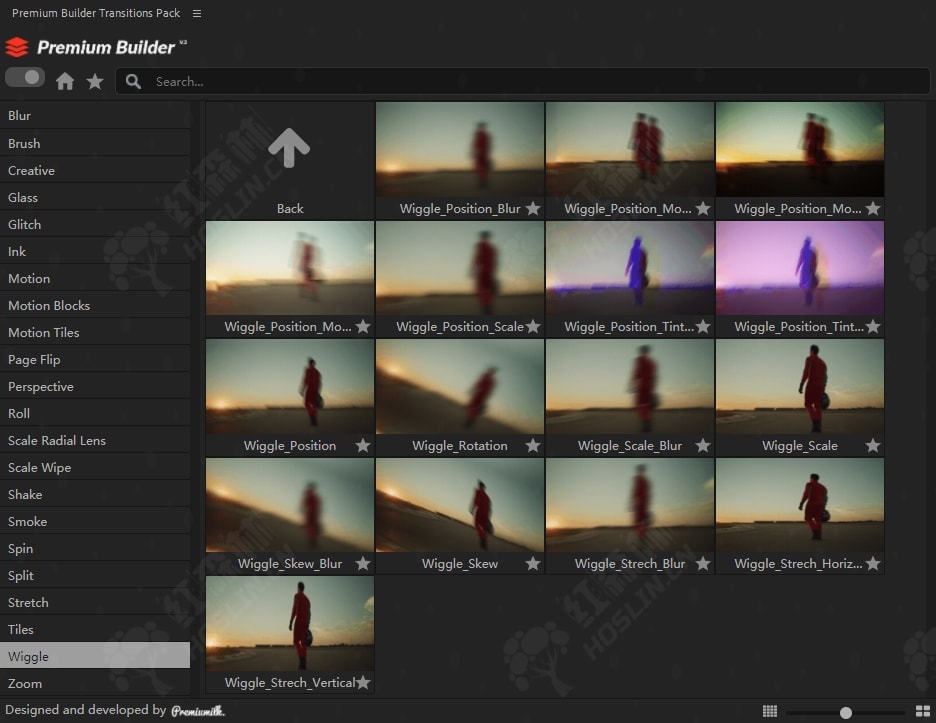Favorite Wiggle_Position_Scale with its star
The width and height of the screenshot is (936, 723).
click(x=533, y=327)
